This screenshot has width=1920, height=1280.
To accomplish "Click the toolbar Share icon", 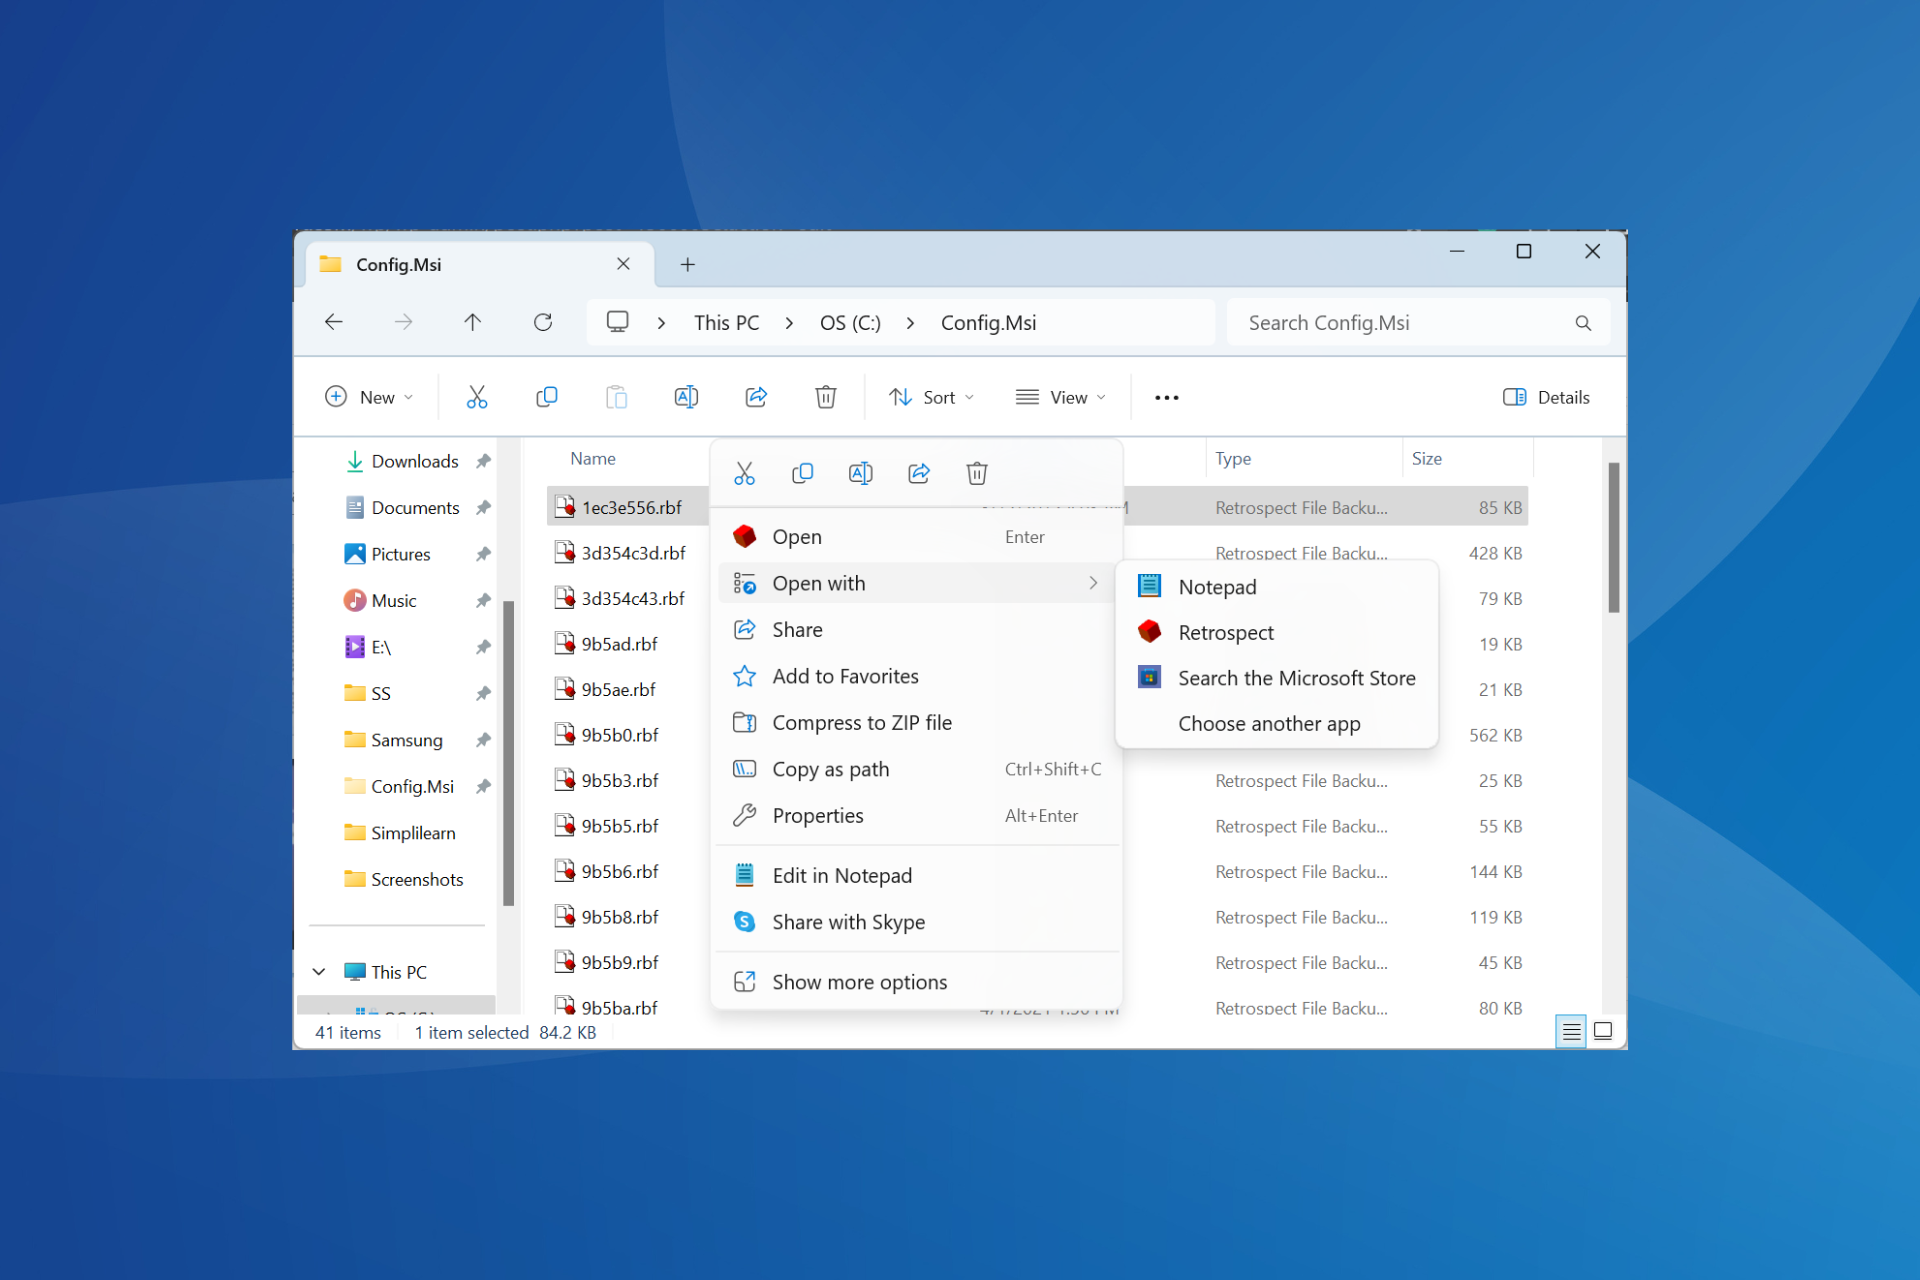I will (x=756, y=397).
